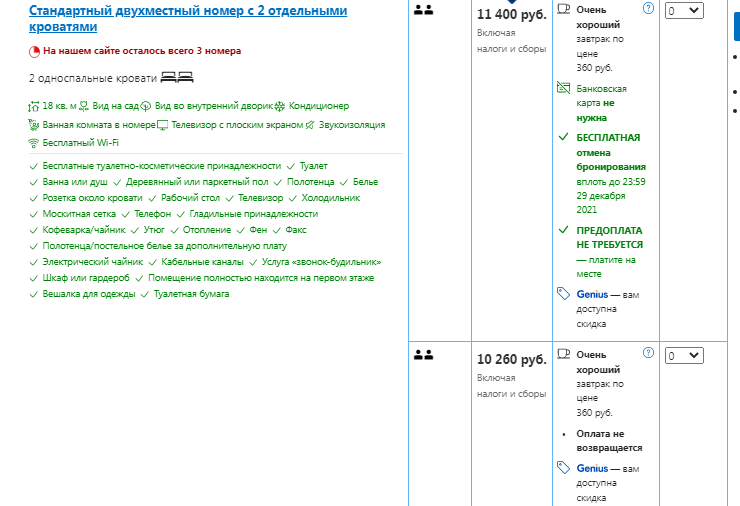The image size is (740, 506).
Task: Click the inner courtyard view icon
Action: (146, 106)
